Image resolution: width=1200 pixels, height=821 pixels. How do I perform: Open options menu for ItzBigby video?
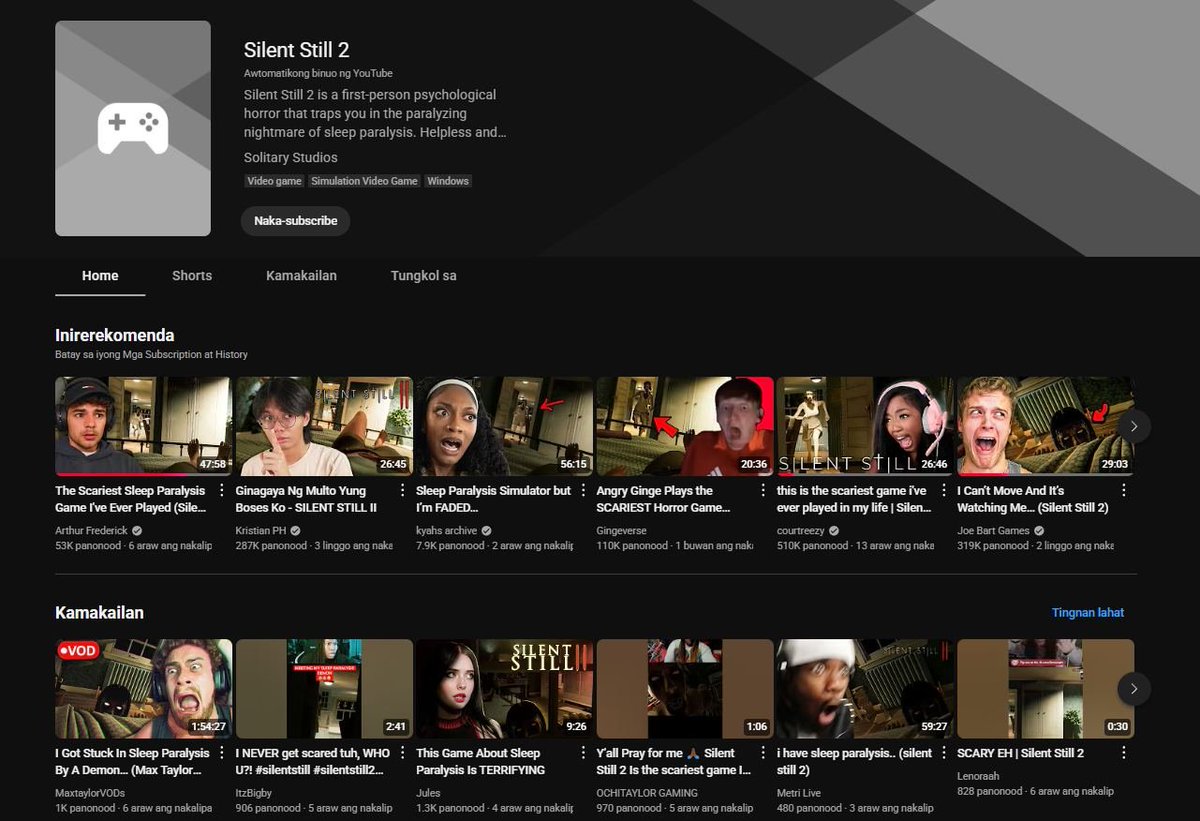coord(402,753)
